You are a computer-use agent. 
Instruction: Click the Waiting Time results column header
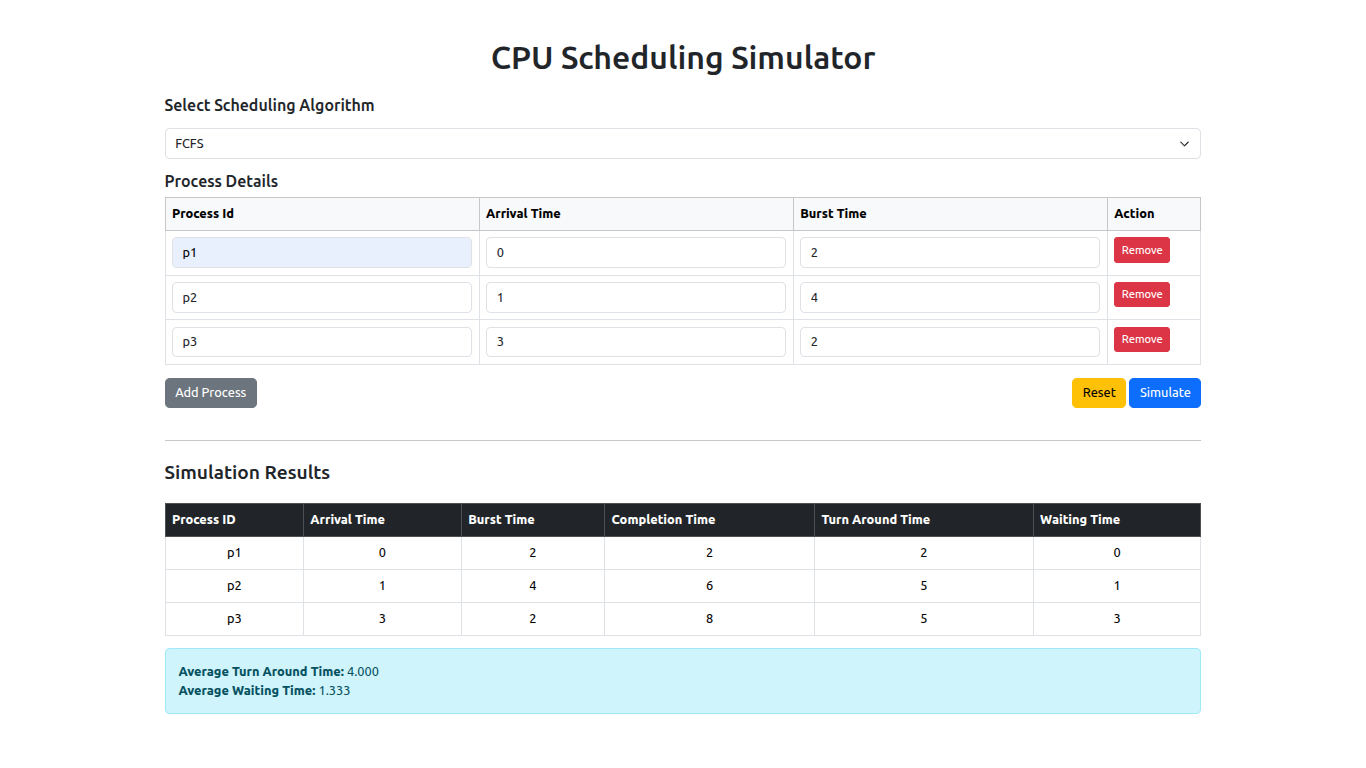(1116, 520)
